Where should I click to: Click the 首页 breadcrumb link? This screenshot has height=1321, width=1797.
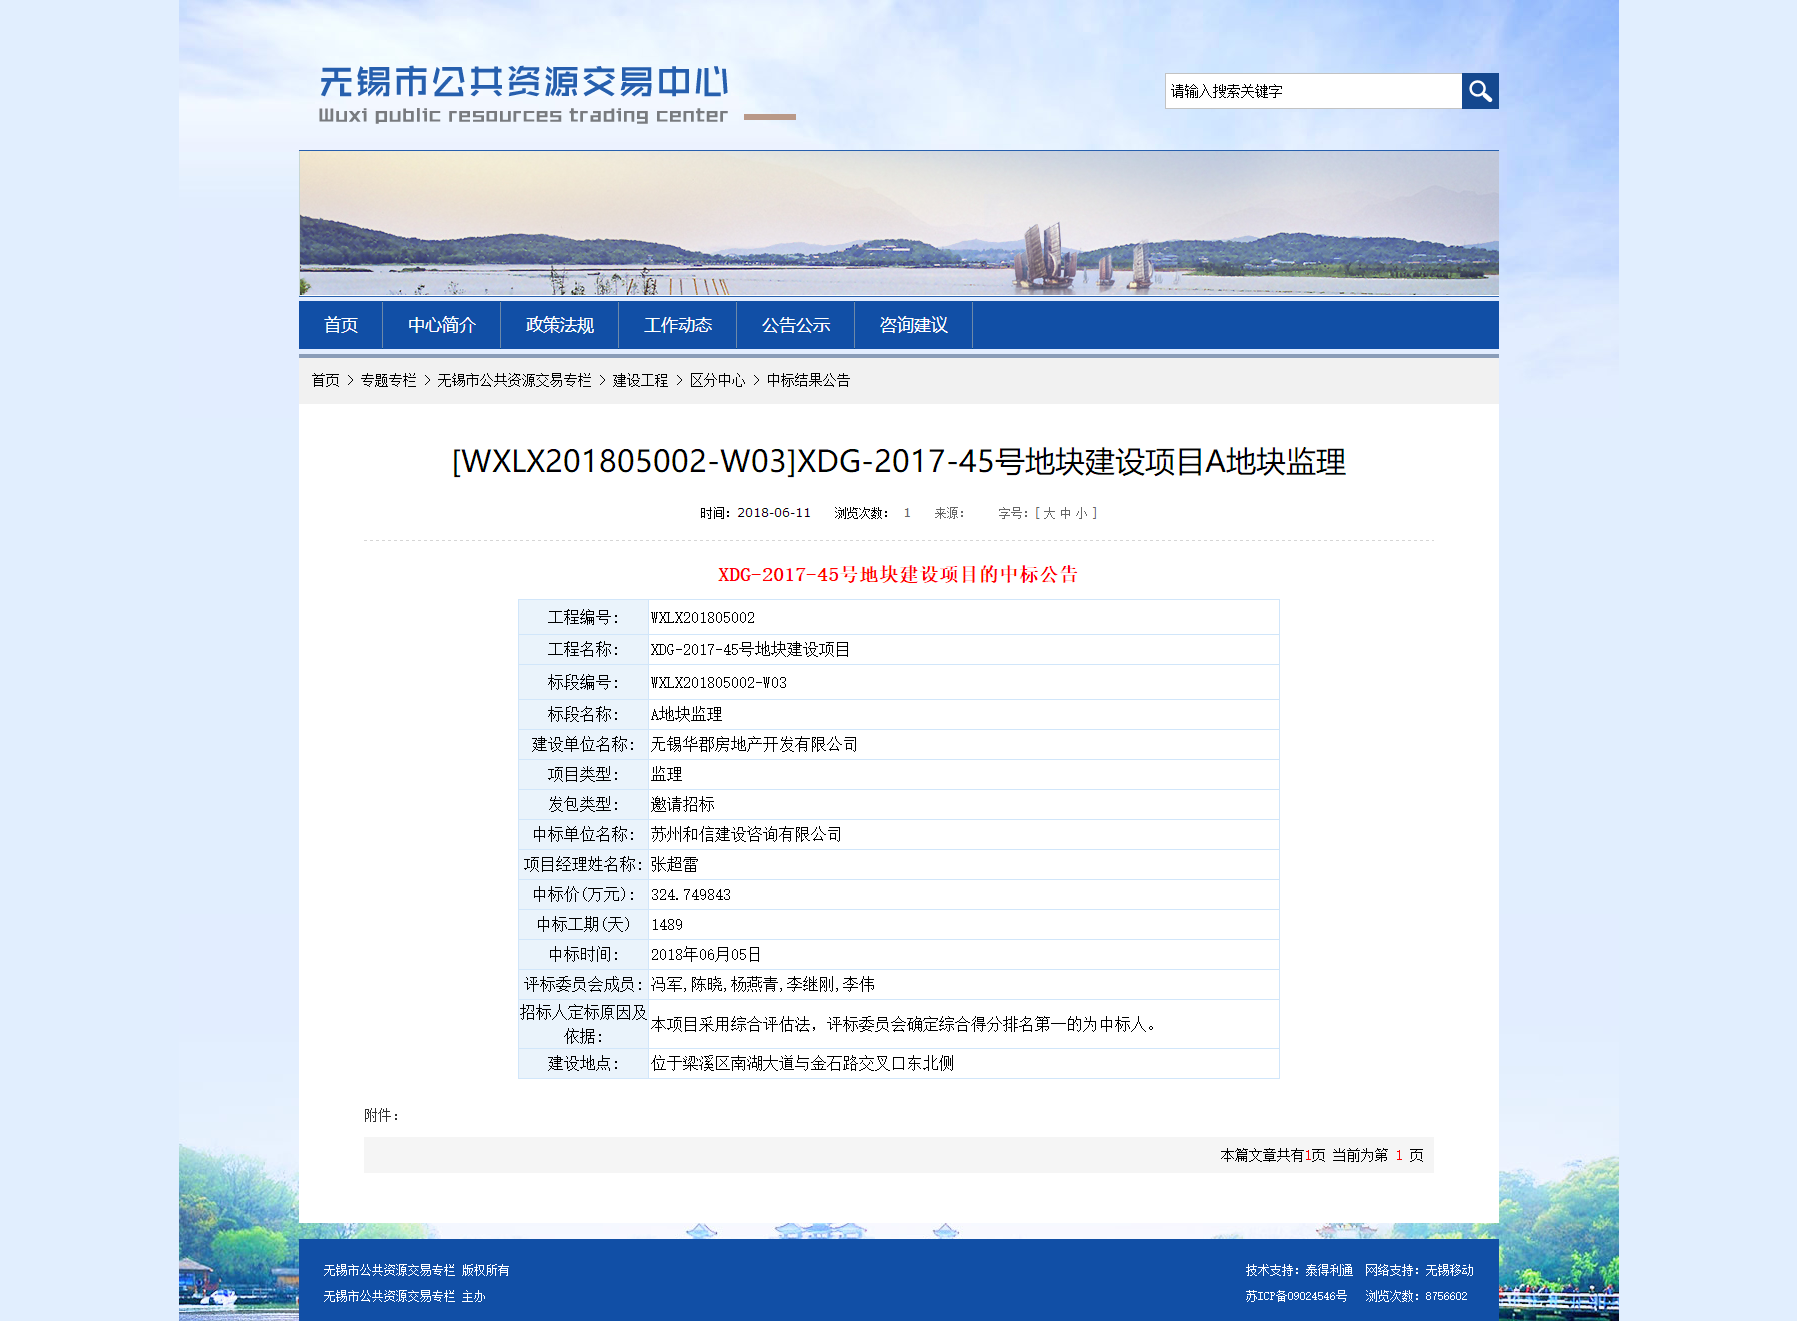pos(325,380)
